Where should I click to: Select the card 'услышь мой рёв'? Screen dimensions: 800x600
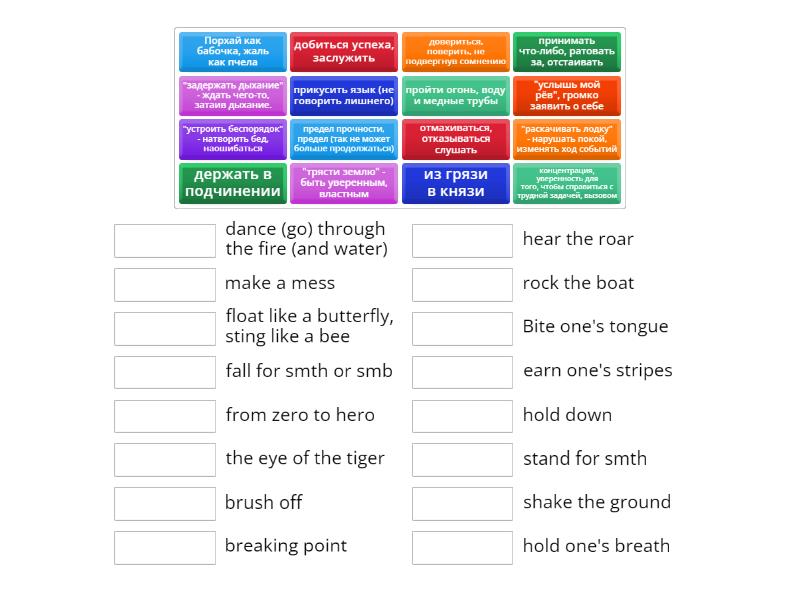click(565, 96)
